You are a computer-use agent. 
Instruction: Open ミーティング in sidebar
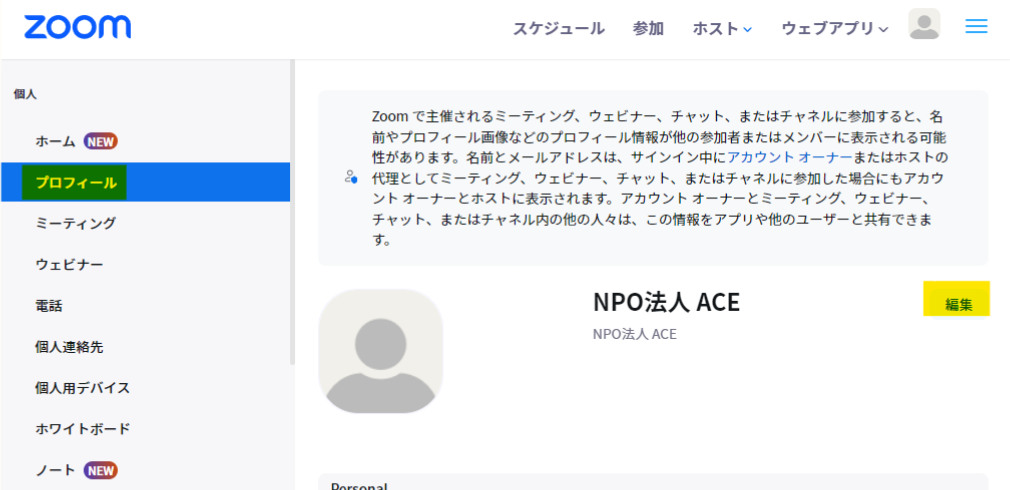pos(76,223)
